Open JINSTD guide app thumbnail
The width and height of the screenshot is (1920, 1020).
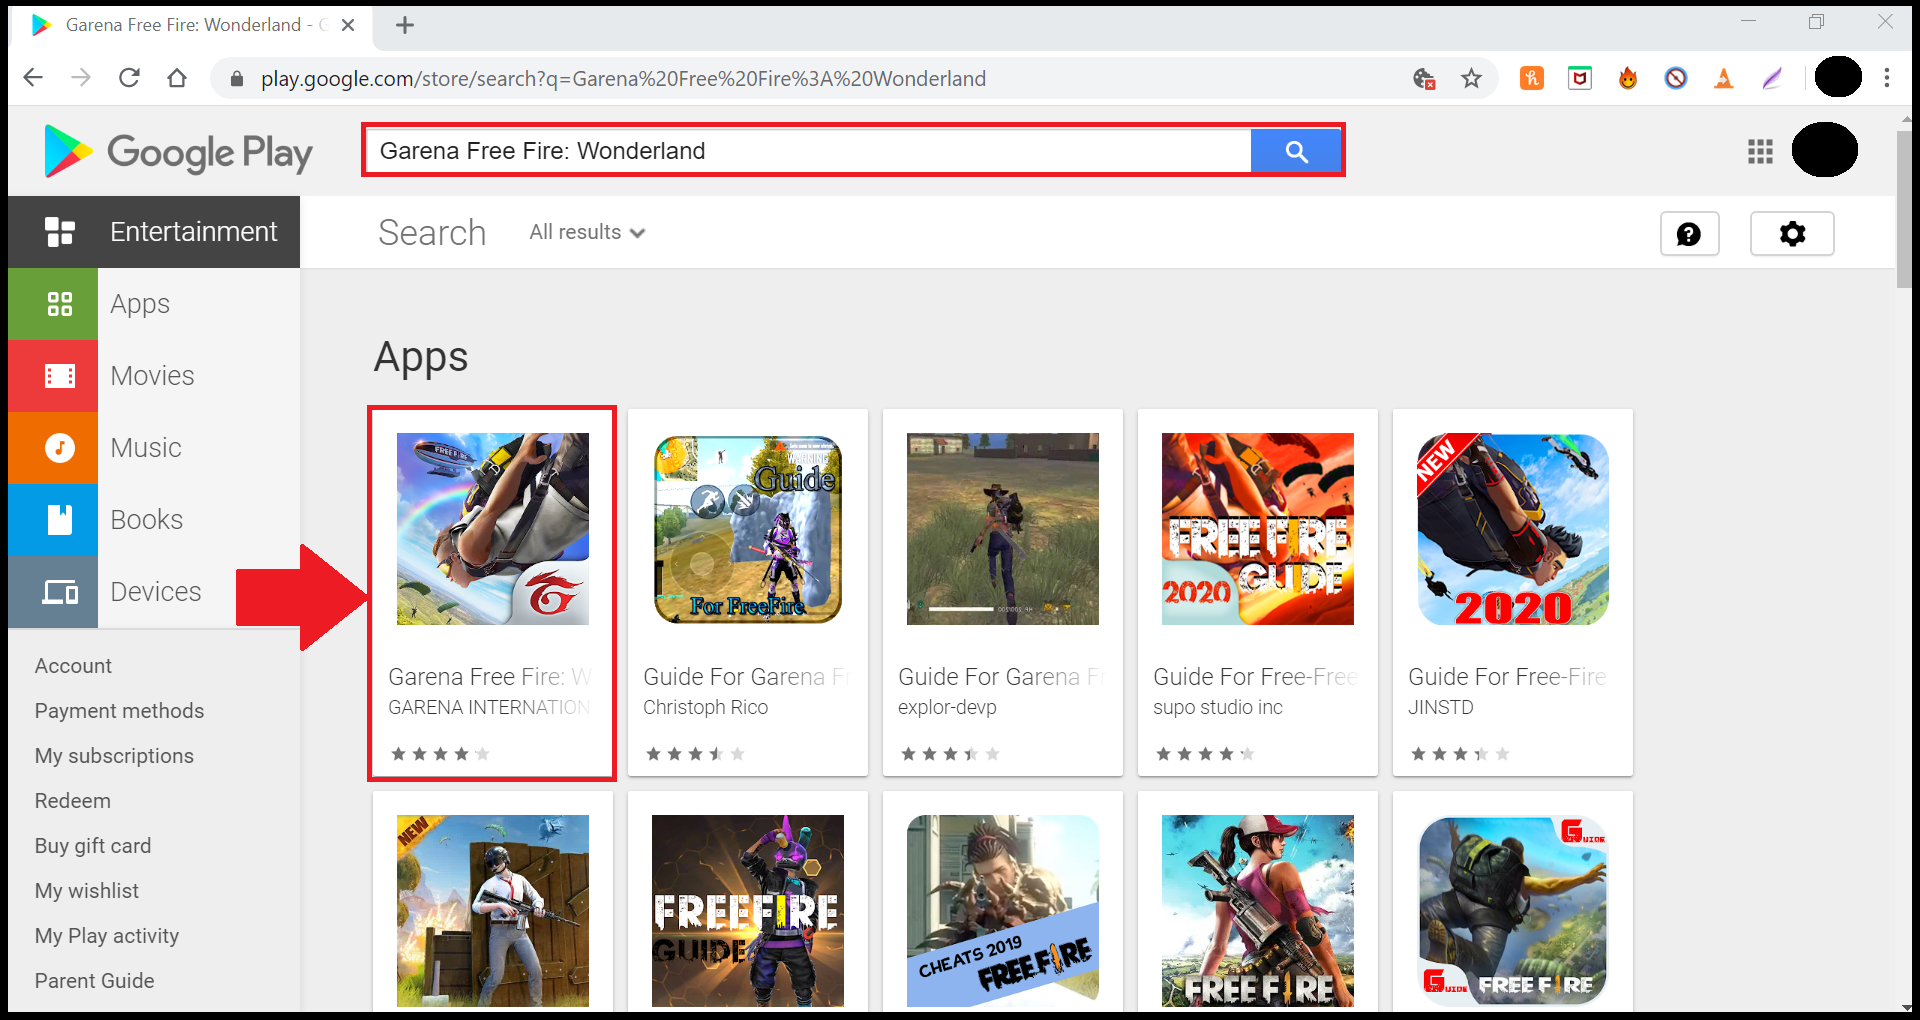(x=1513, y=529)
